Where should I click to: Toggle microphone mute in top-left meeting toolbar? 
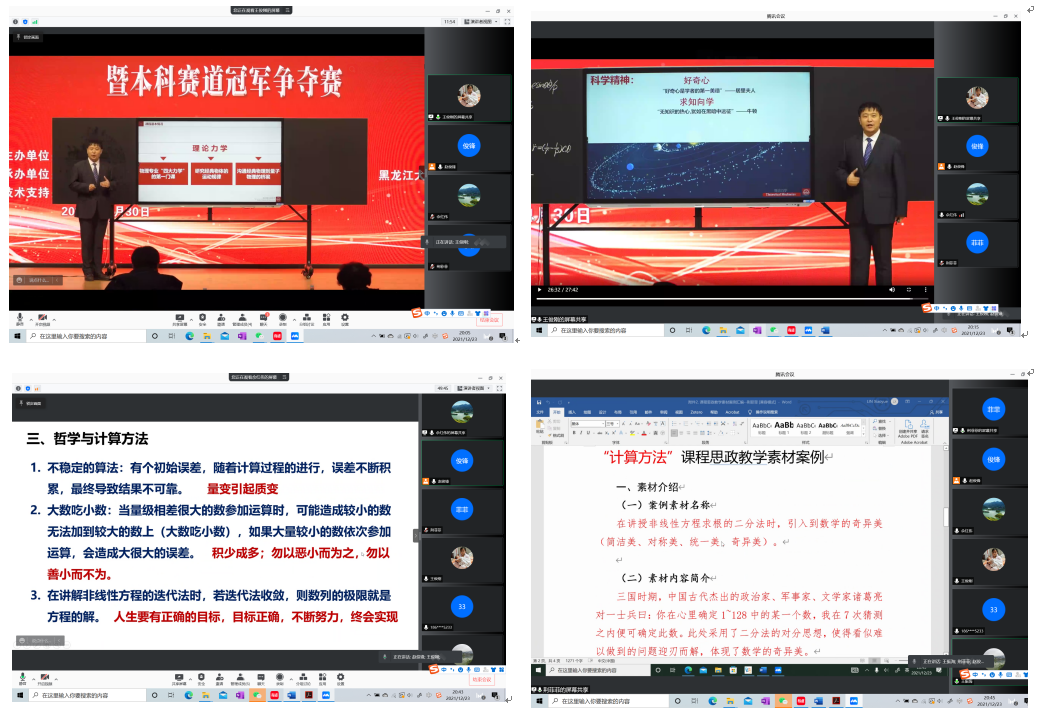[20, 316]
